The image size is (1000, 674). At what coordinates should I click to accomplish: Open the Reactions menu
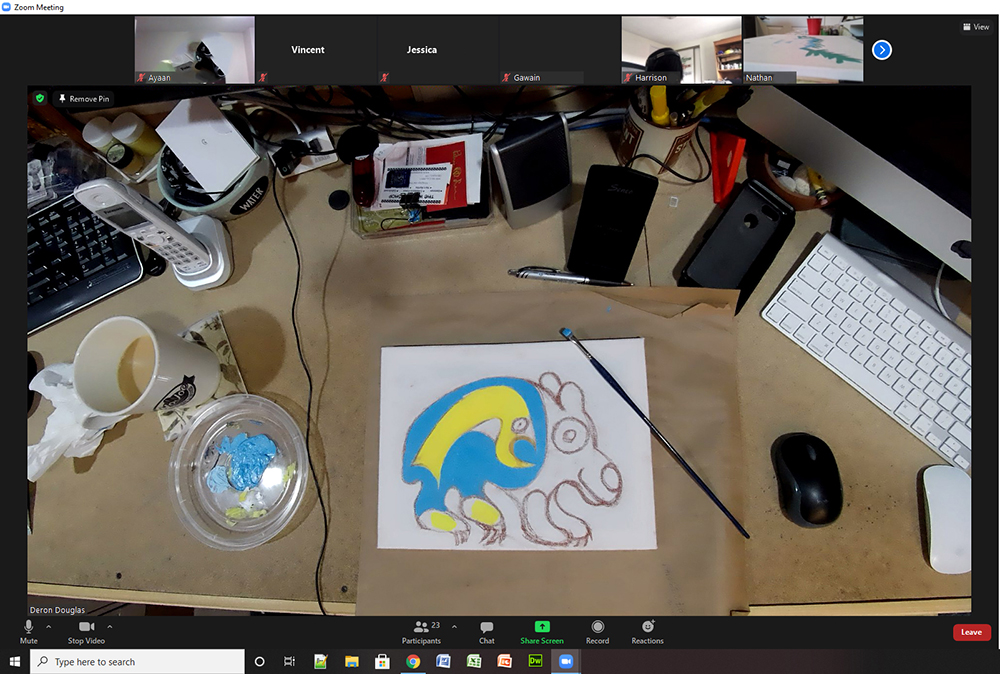pos(647,630)
